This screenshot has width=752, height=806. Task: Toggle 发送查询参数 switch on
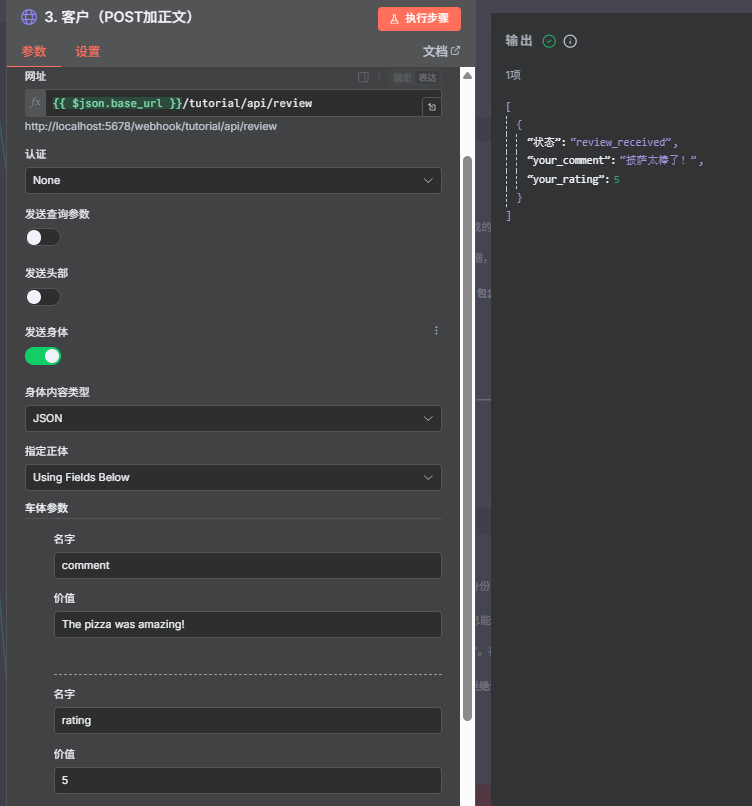click(43, 237)
